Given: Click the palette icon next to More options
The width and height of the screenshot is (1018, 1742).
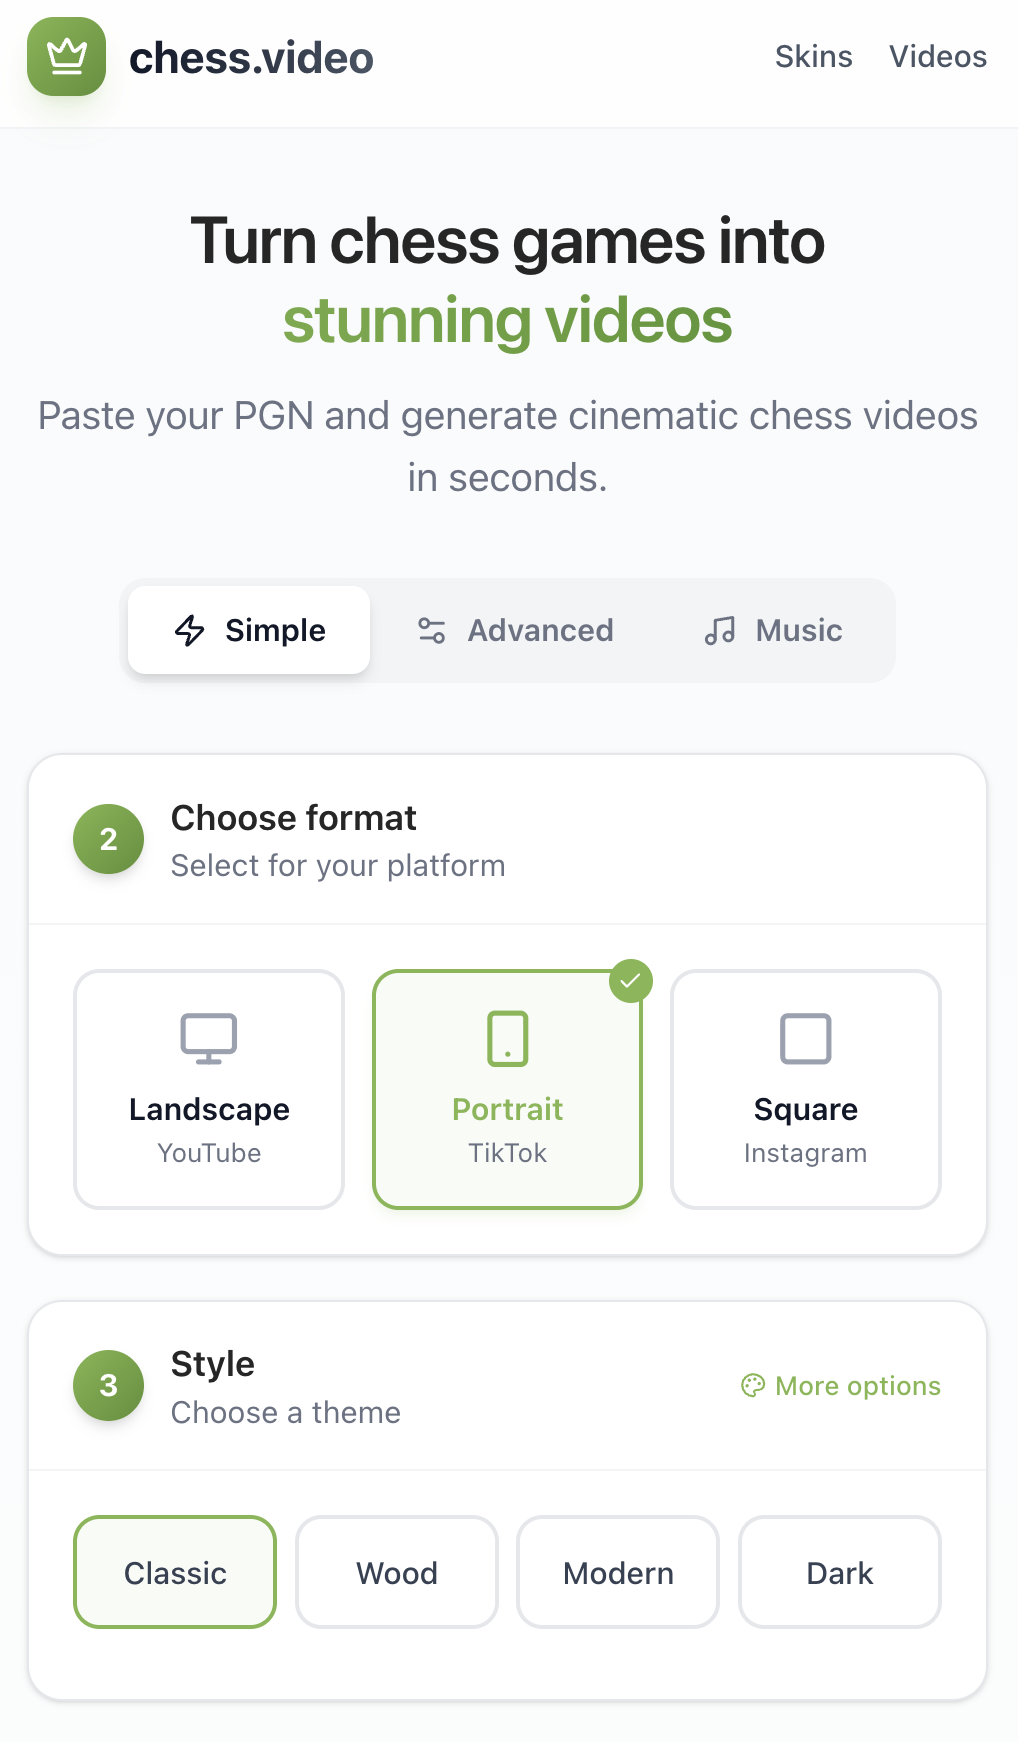Looking at the screenshot, I should [x=752, y=1385].
